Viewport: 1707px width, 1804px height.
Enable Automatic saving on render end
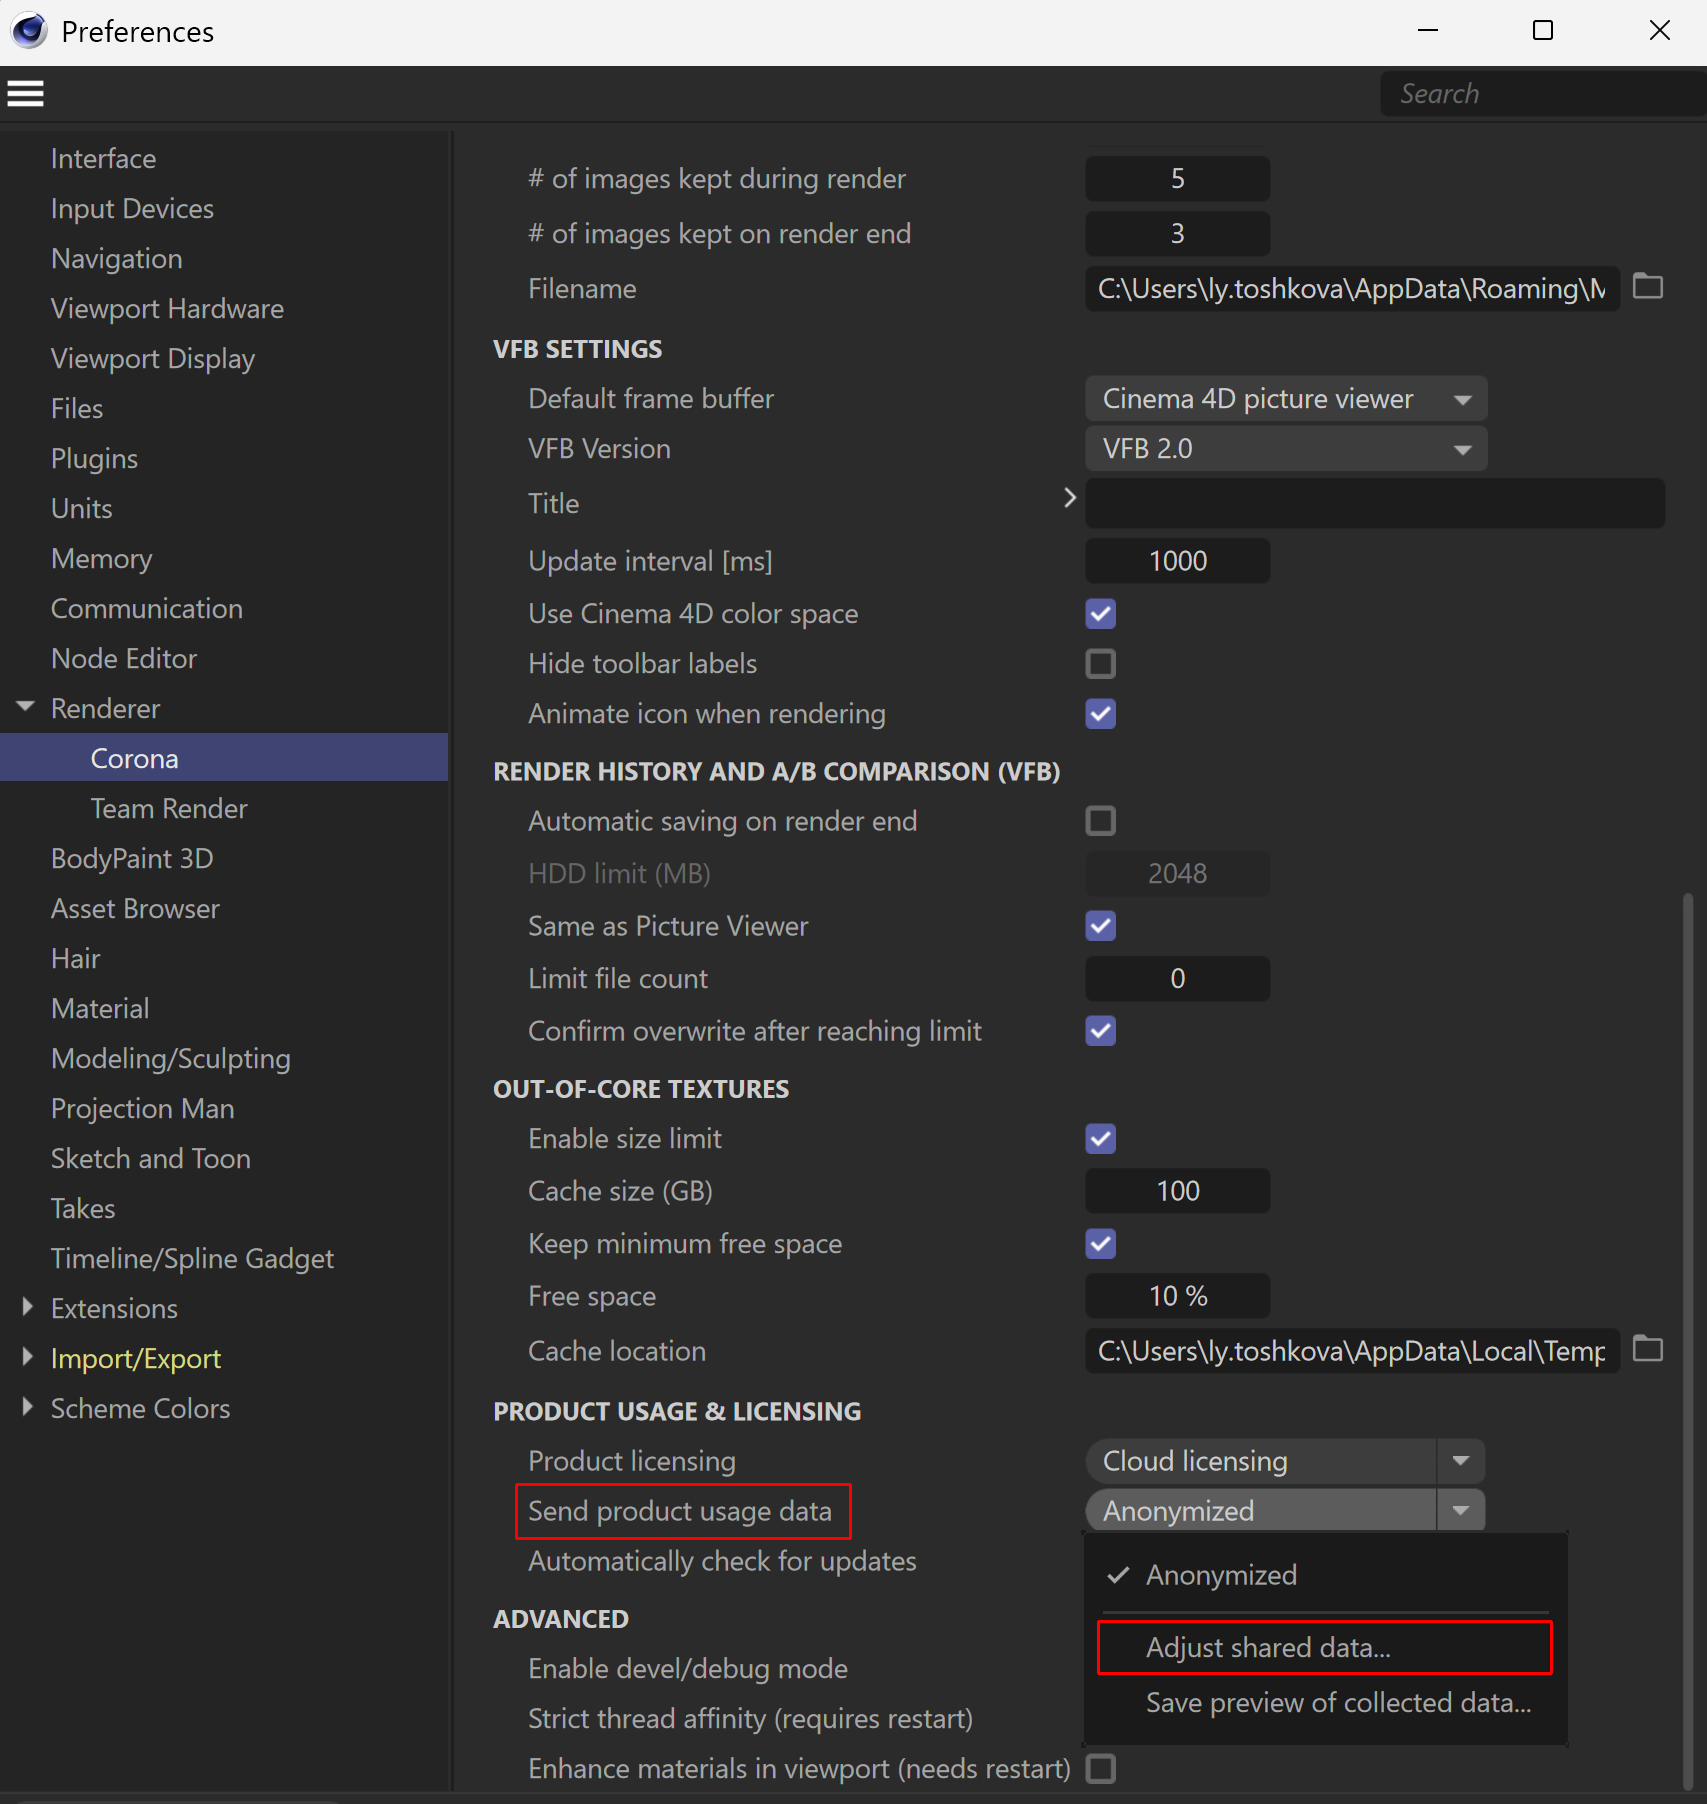pos(1101,821)
